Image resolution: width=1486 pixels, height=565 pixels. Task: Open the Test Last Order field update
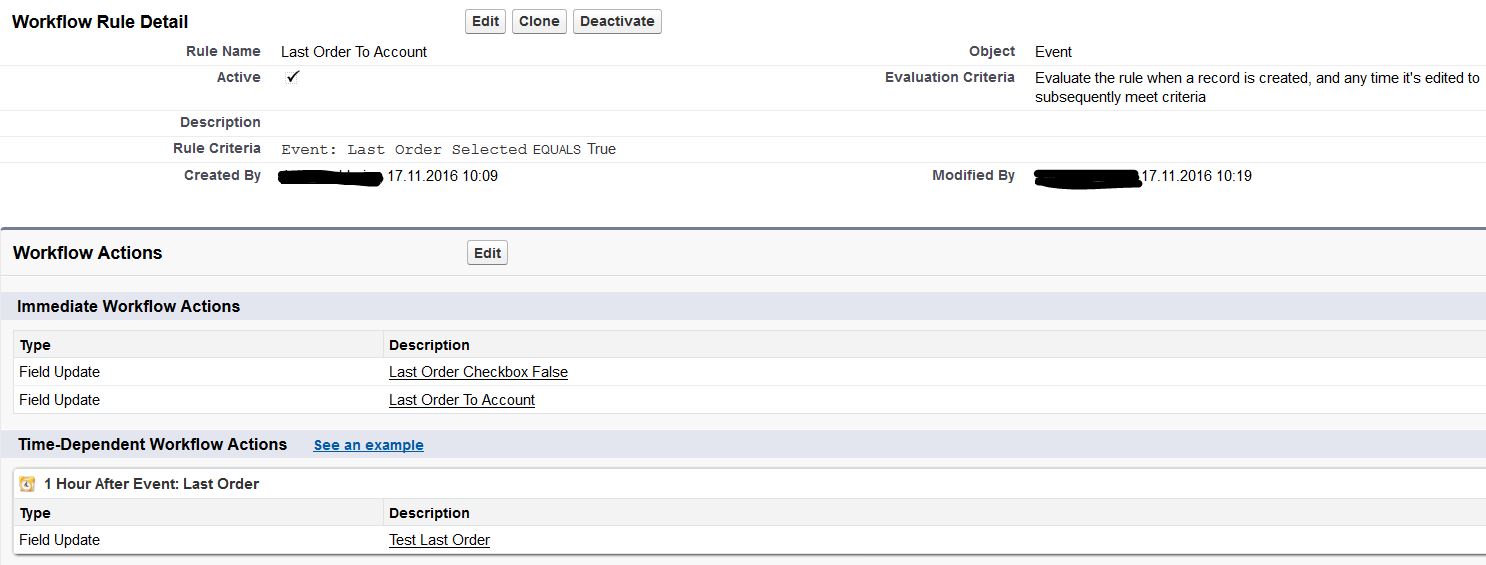coord(439,540)
